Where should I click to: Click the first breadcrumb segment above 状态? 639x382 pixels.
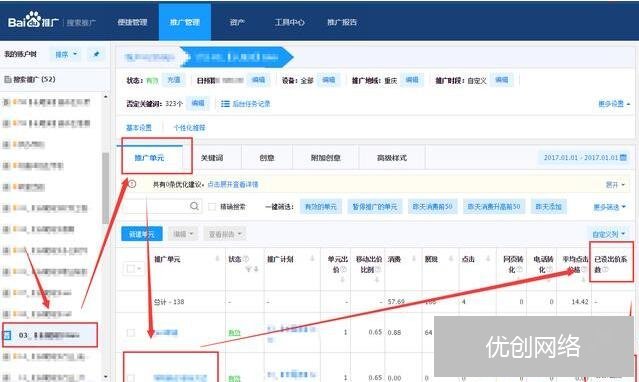coord(149,57)
